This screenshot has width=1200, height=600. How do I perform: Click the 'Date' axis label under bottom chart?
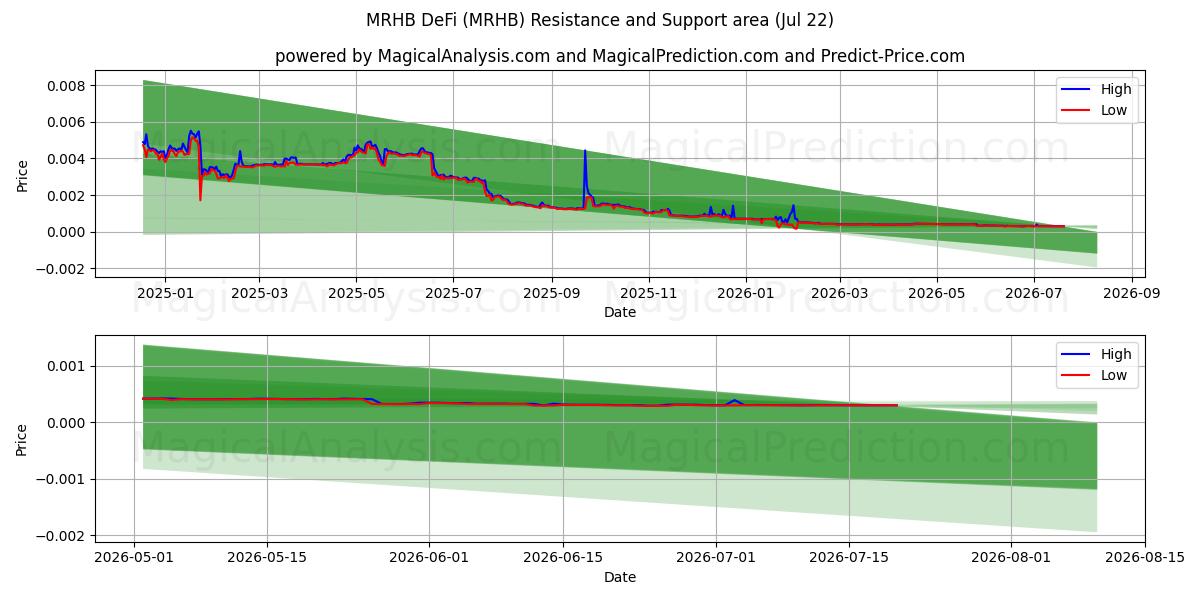coord(620,577)
